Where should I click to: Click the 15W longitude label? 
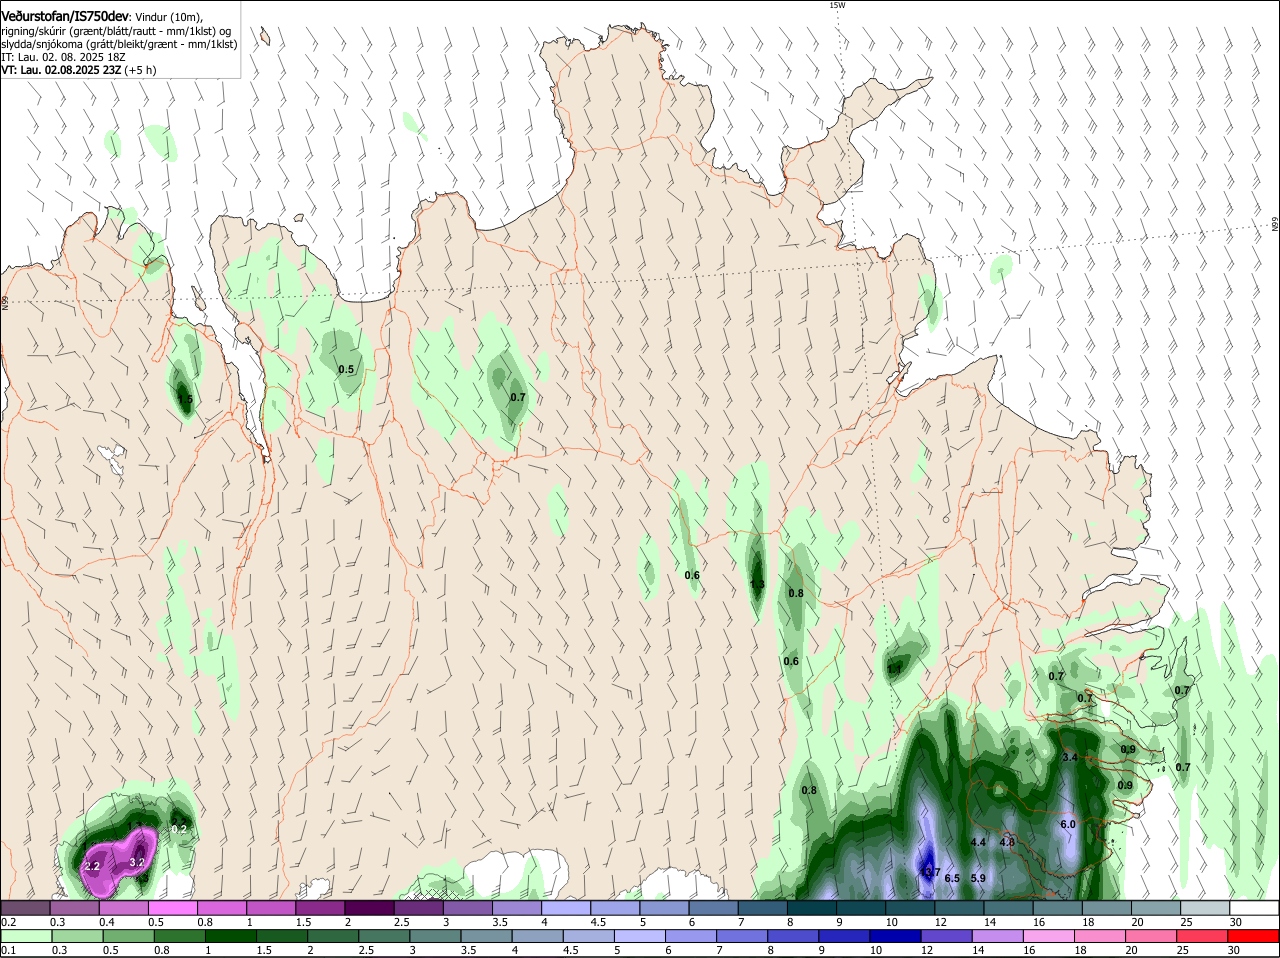coord(837,5)
